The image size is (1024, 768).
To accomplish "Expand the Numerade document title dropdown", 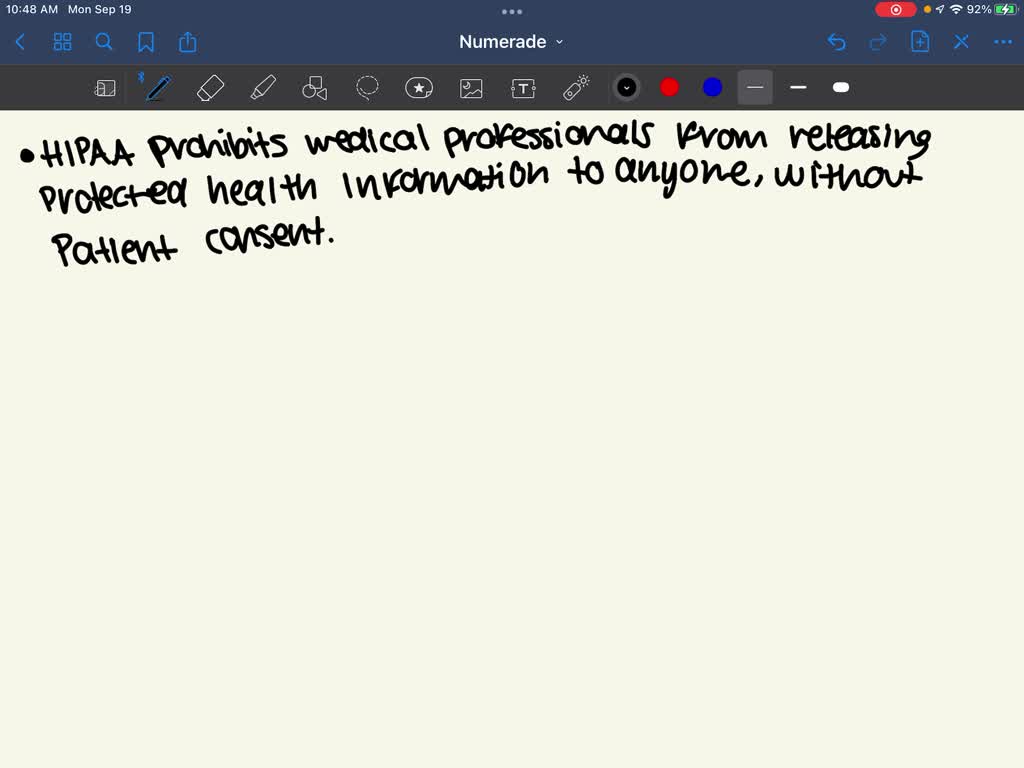I will [511, 42].
